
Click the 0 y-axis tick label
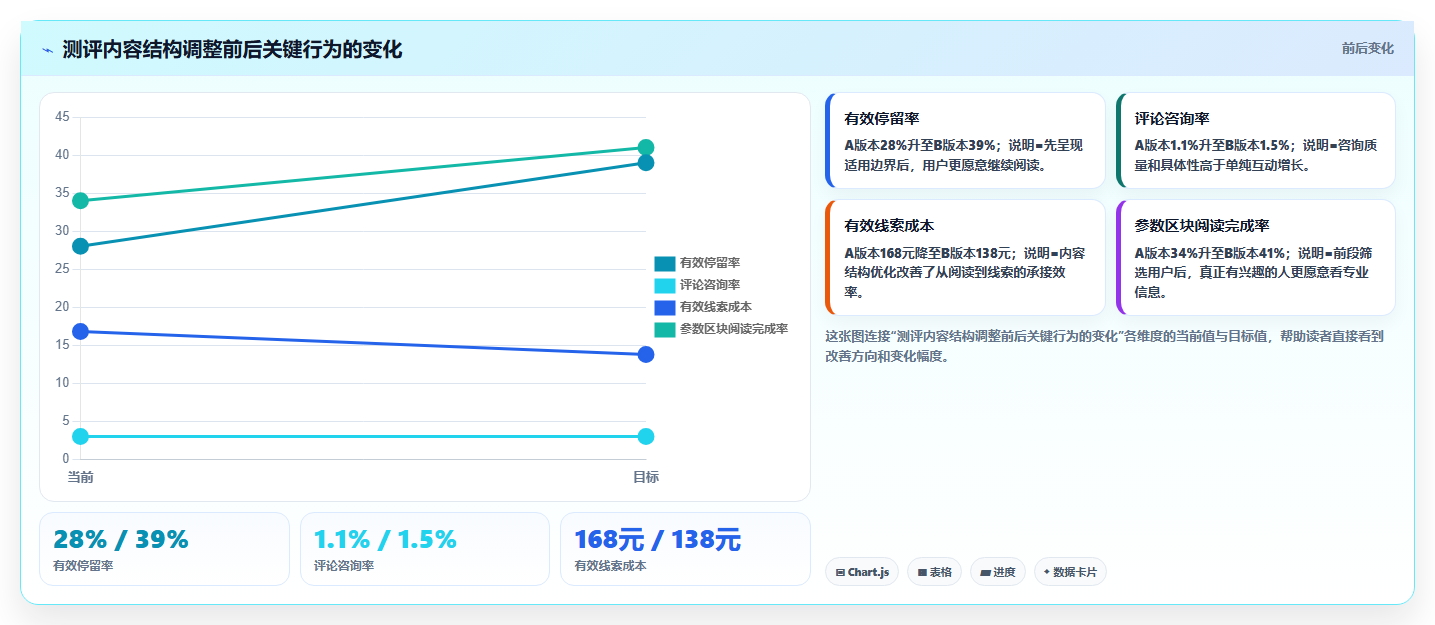pyautogui.click(x=66, y=459)
